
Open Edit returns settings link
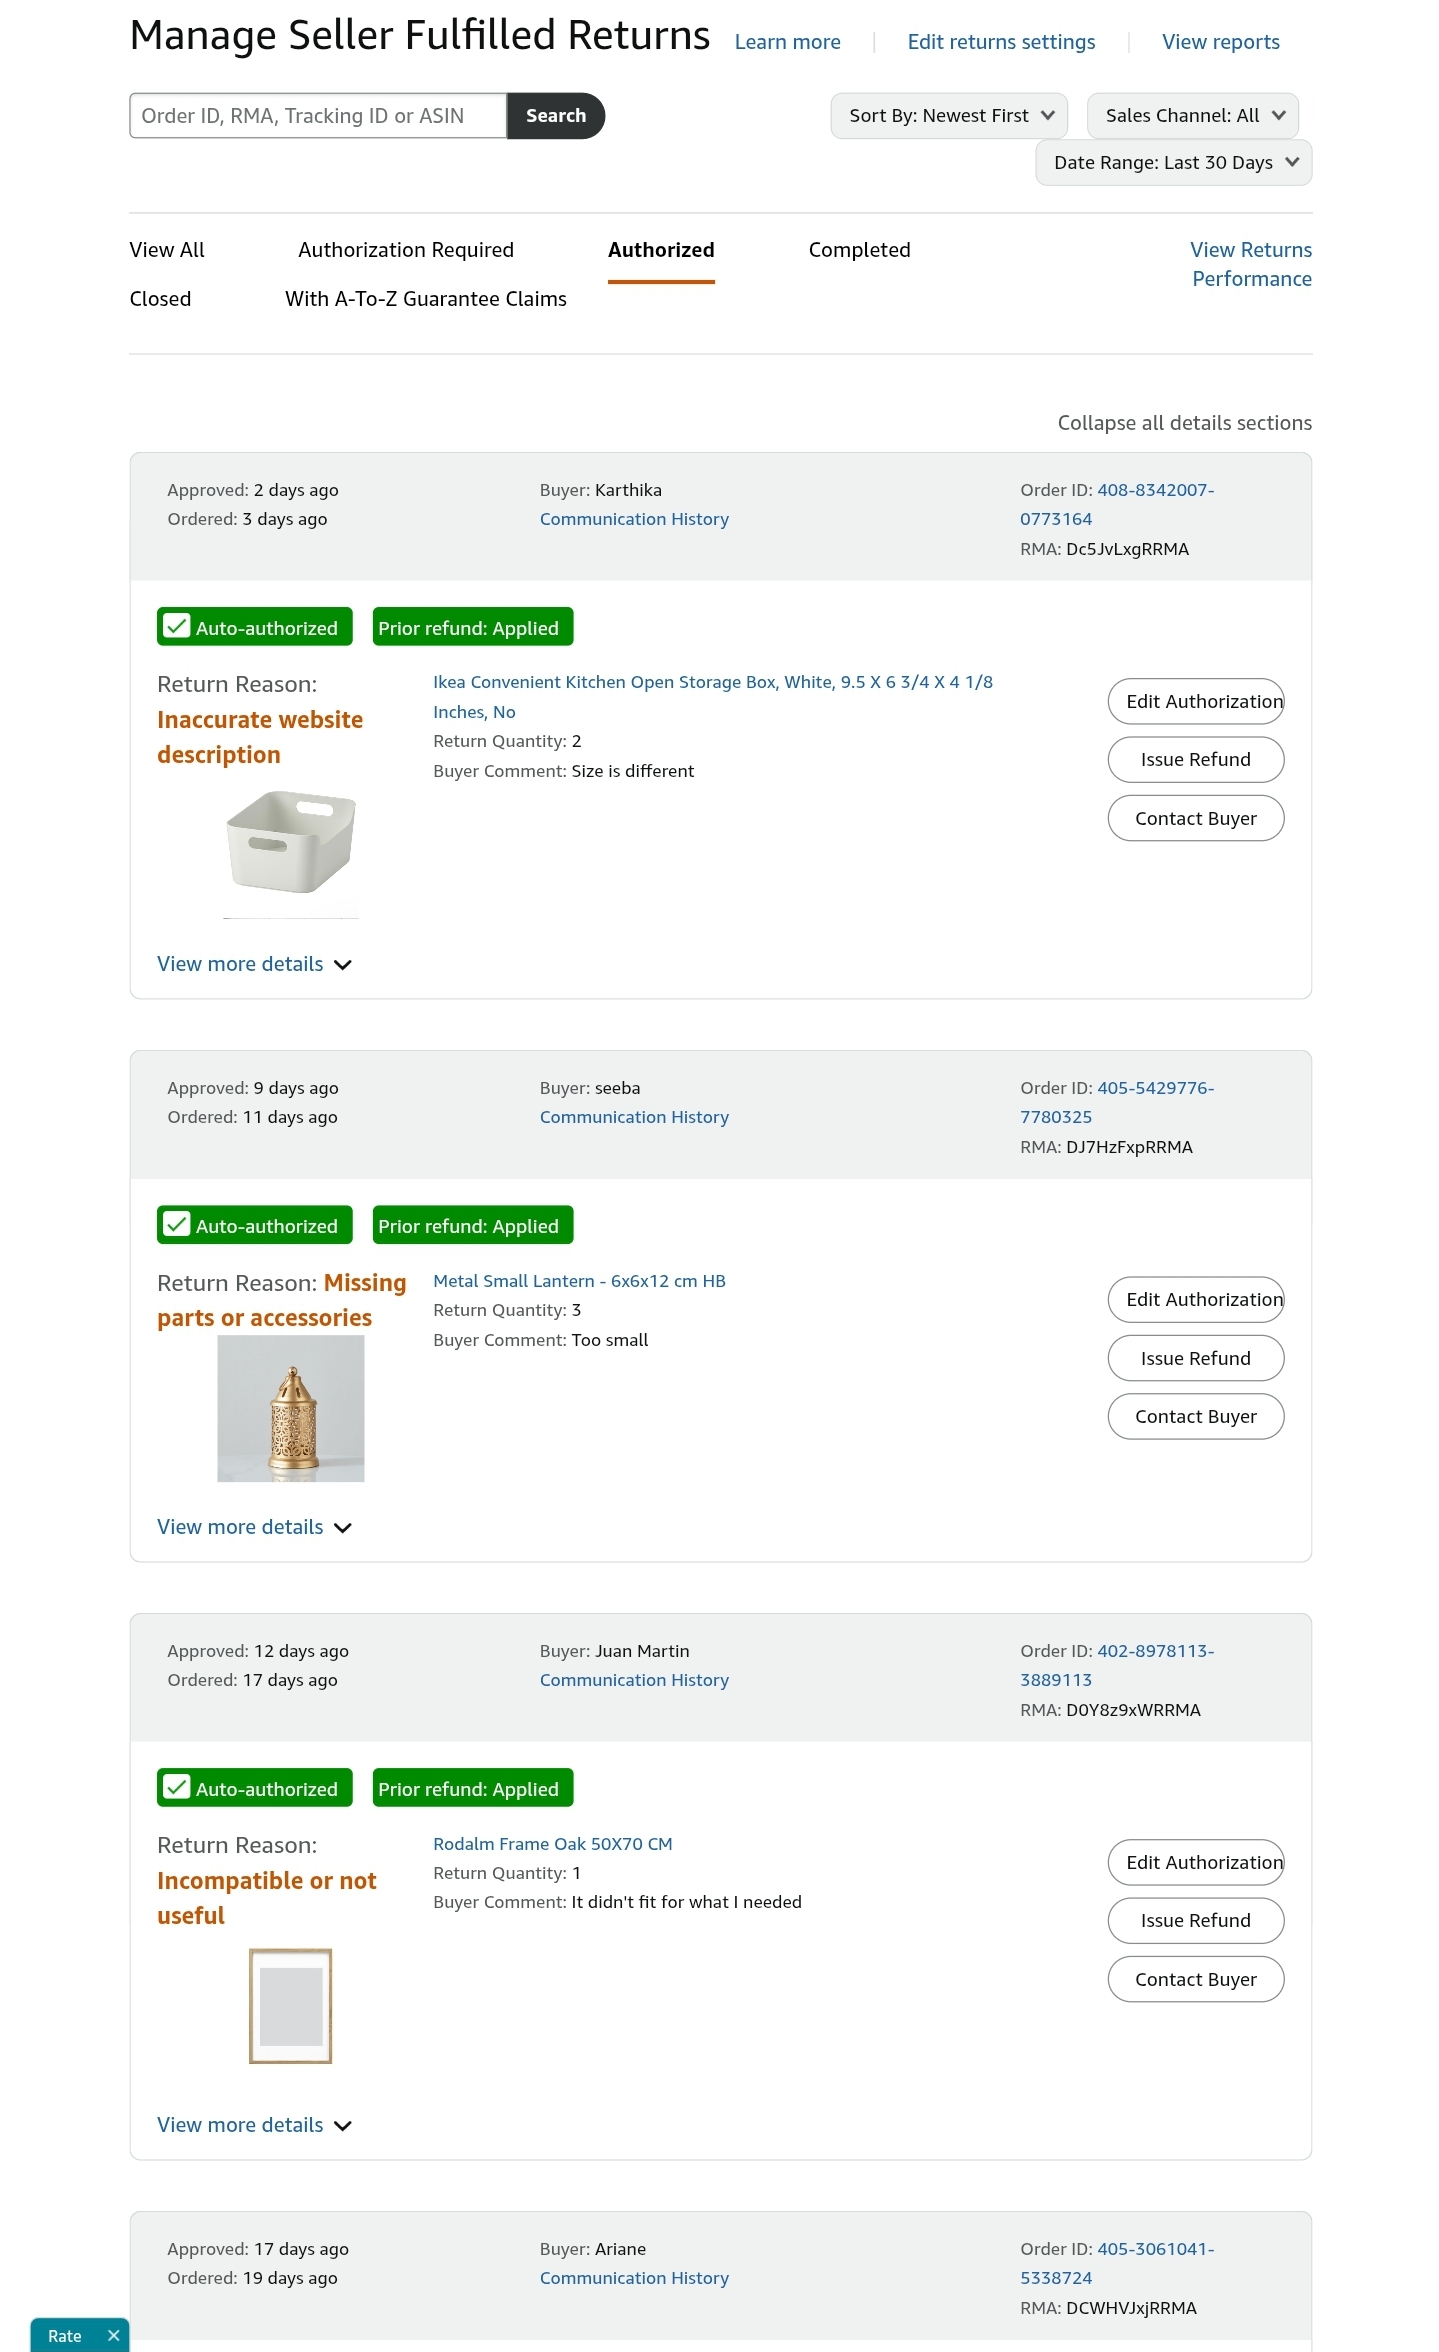coord(1002,42)
